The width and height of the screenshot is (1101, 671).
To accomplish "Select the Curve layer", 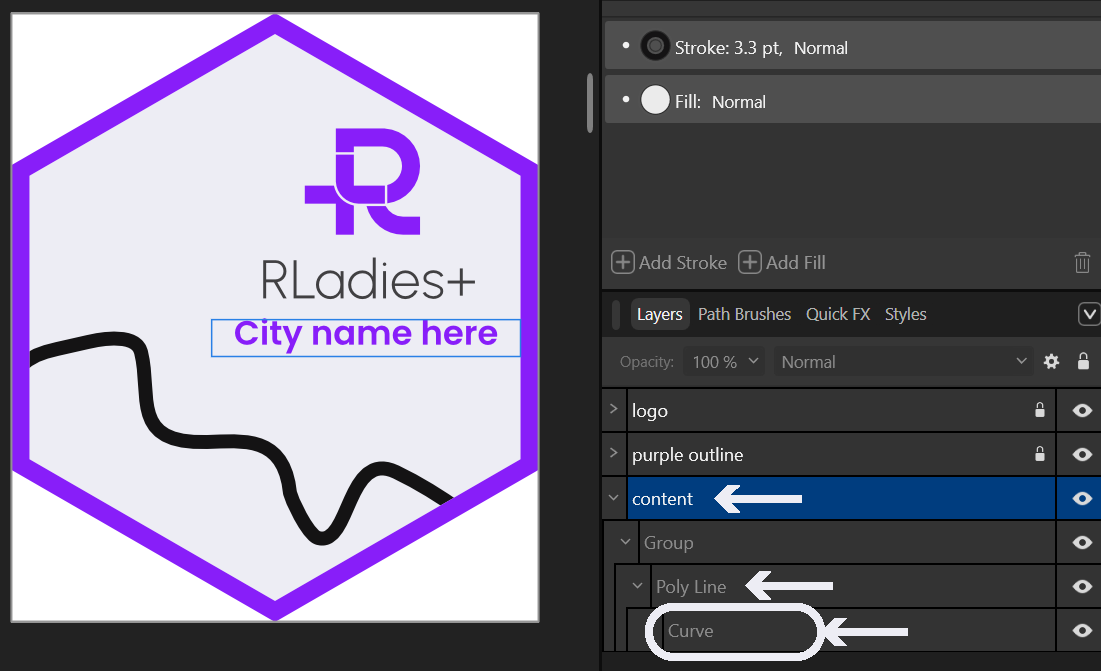I will [x=859, y=630].
